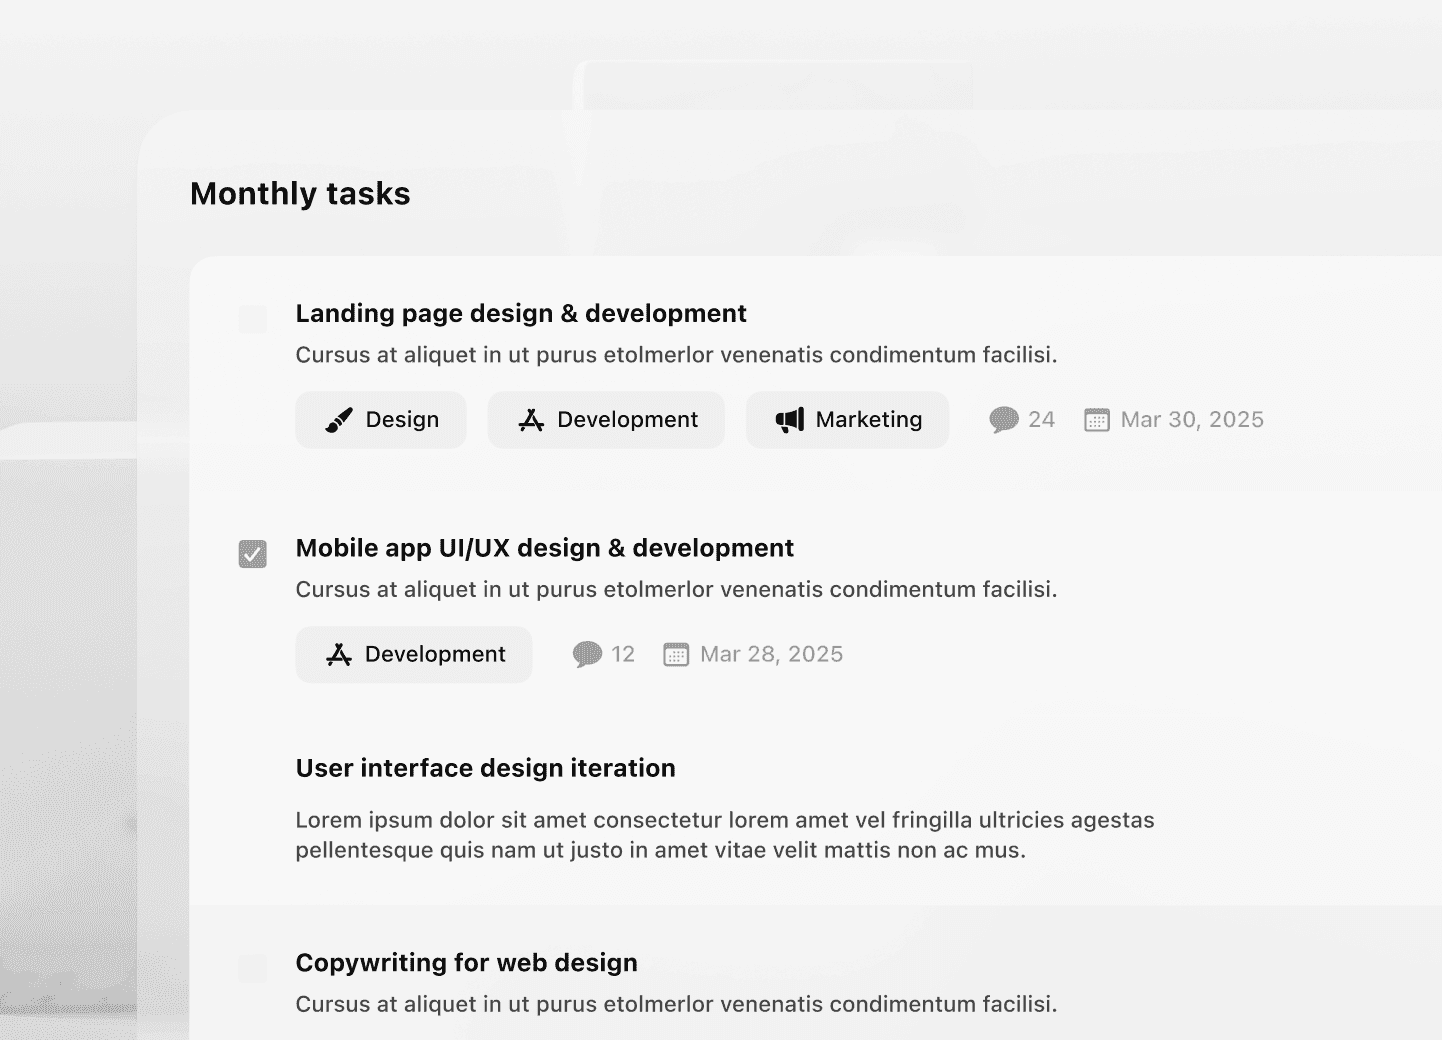This screenshot has height=1040, width=1442.
Task: Click the comment bubble icon next to 12
Action: pyautogui.click(x=587, y=655)
